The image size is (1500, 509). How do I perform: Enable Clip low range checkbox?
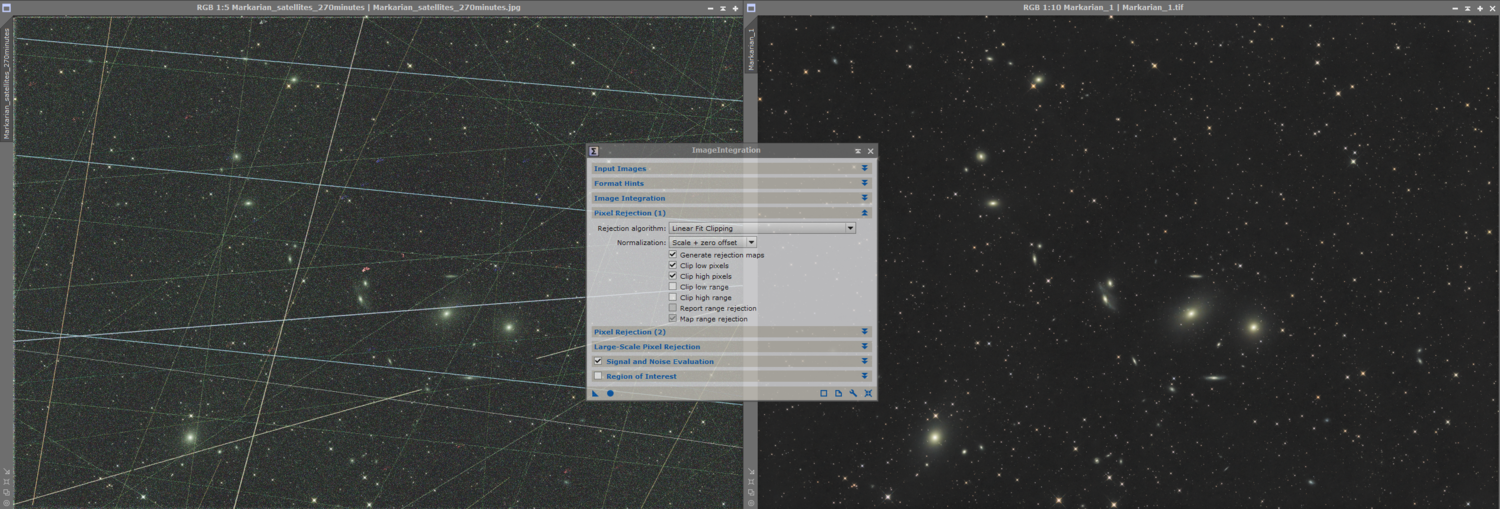[x=673, y=287]
